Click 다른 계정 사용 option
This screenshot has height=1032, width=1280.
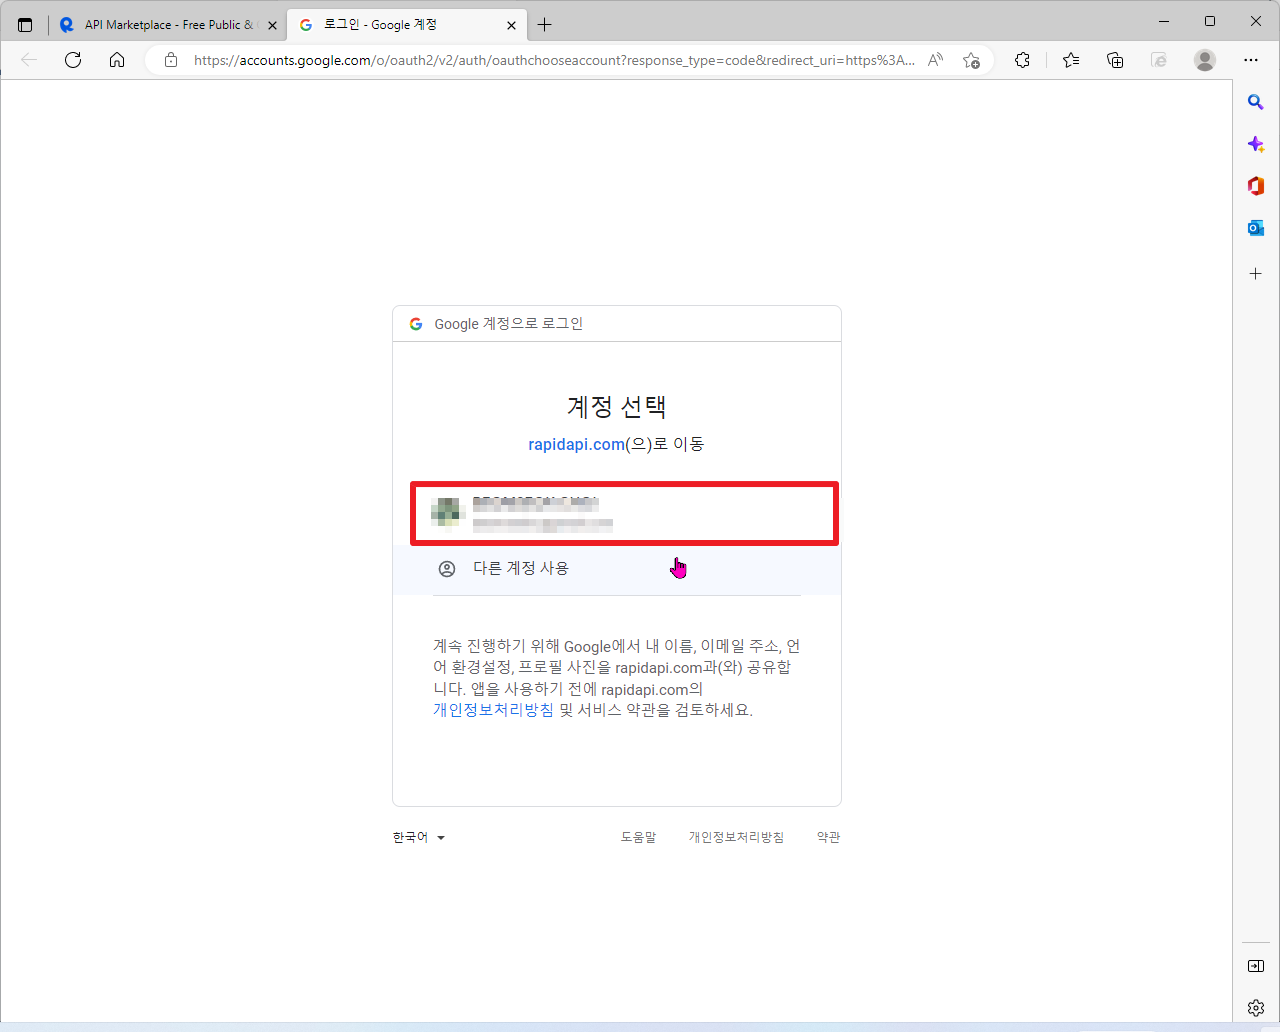click(617, 568)
